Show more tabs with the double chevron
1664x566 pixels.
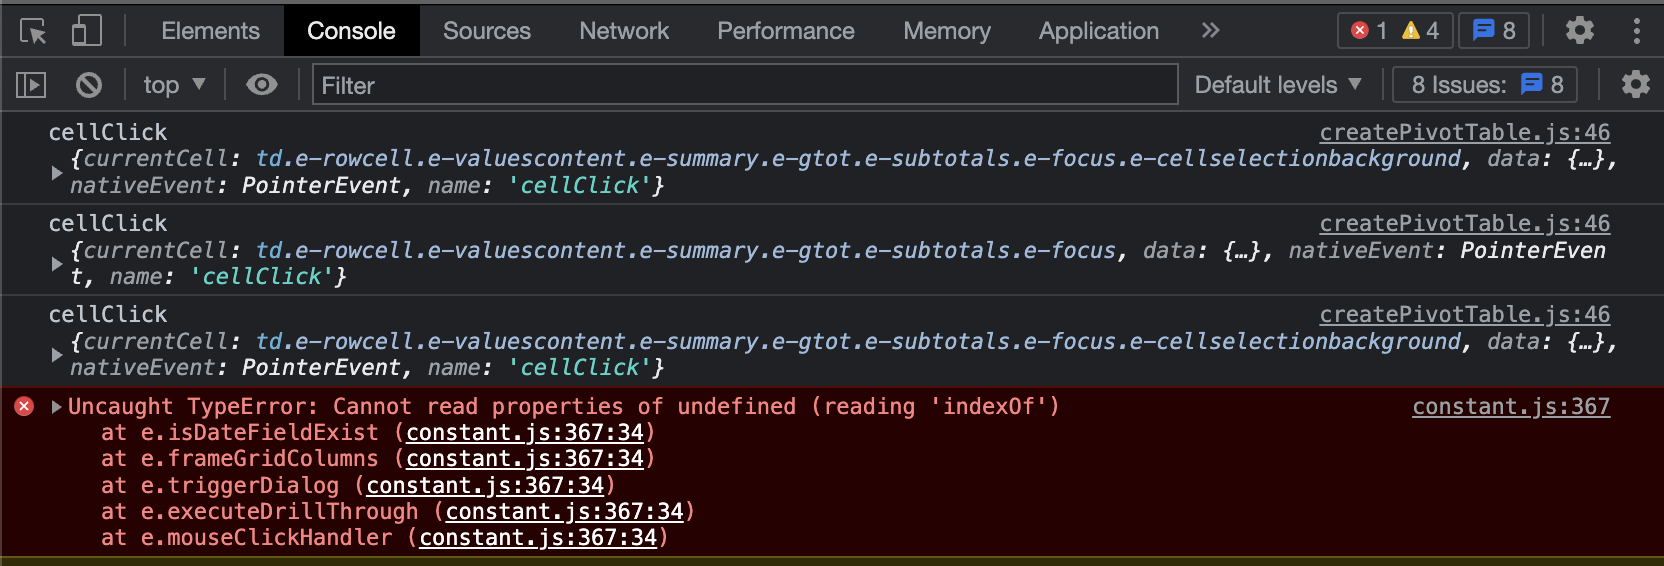(1210, 31)
